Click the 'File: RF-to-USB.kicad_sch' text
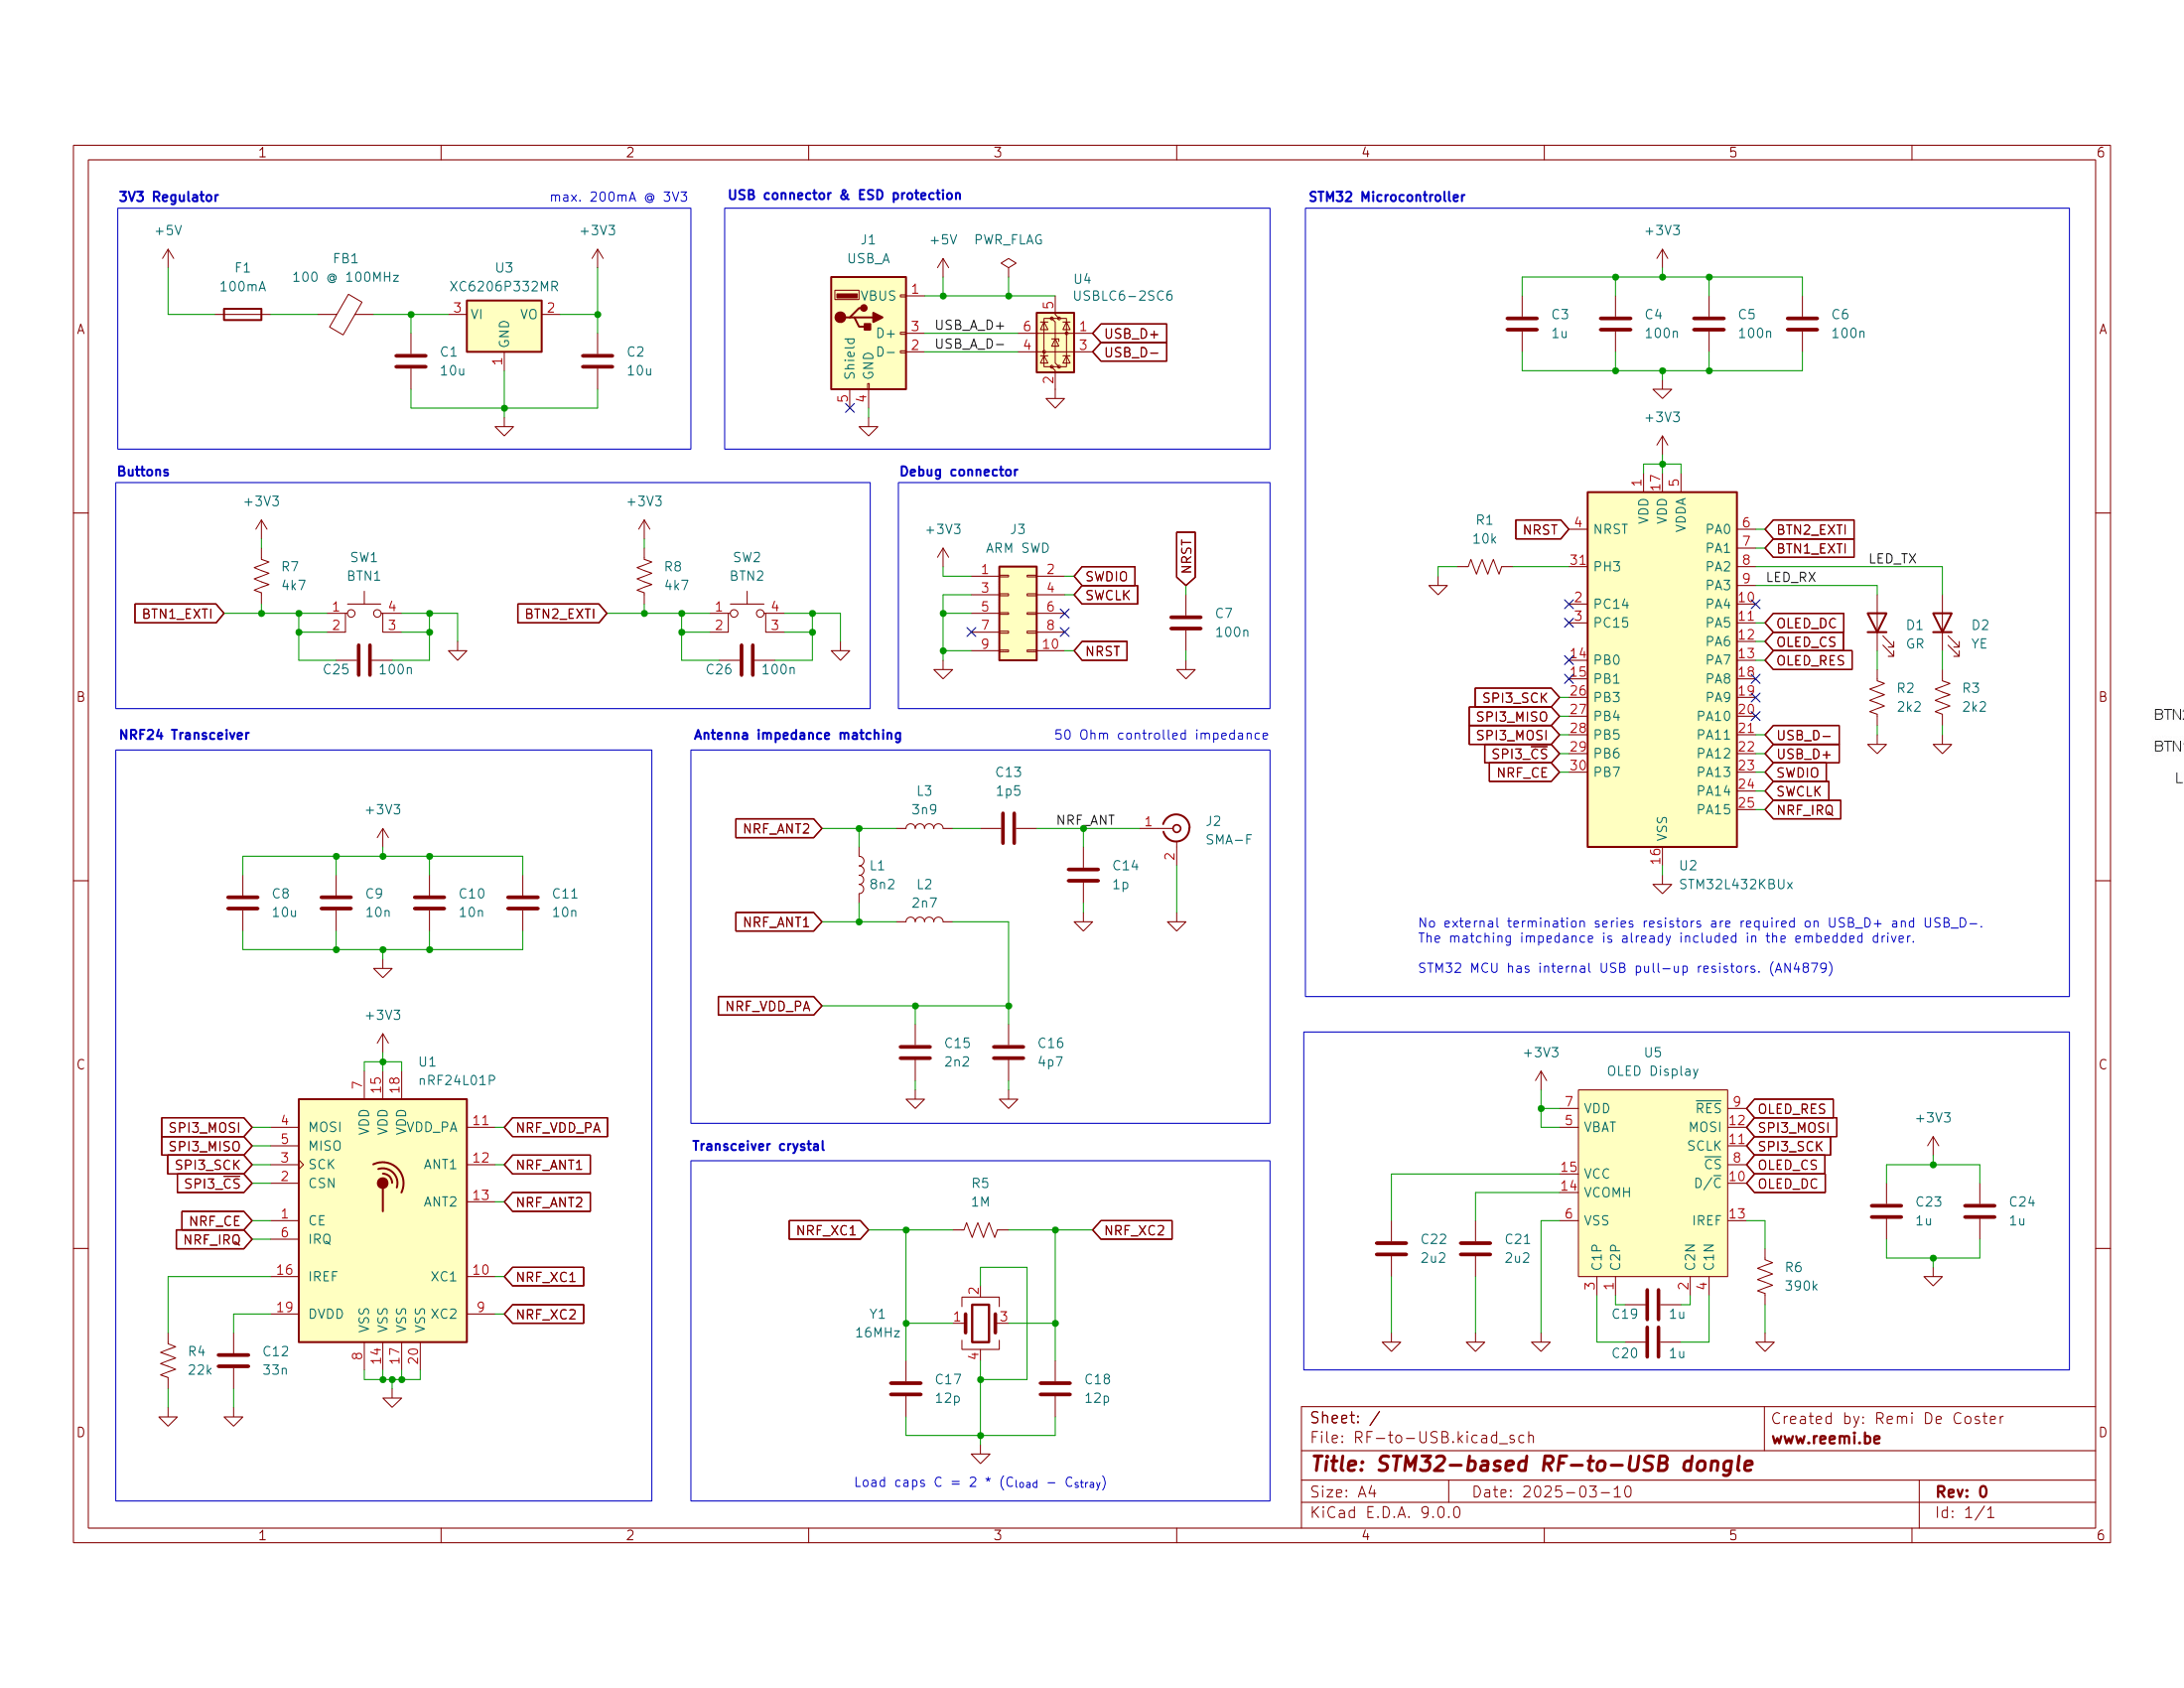 (1422, 1437)
